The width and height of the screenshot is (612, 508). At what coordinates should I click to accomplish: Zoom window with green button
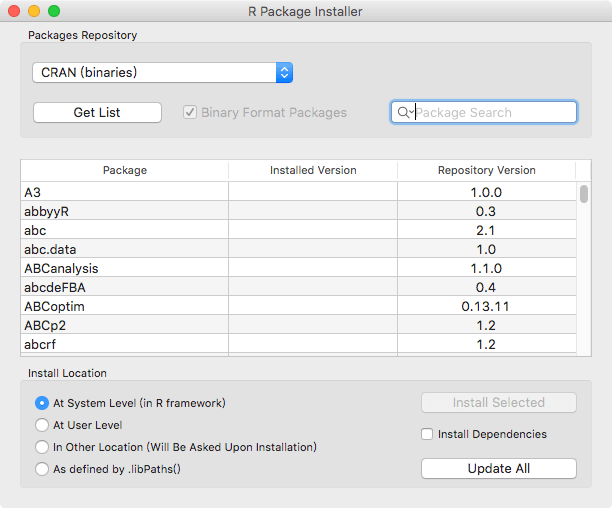click(x=54, y=11)
